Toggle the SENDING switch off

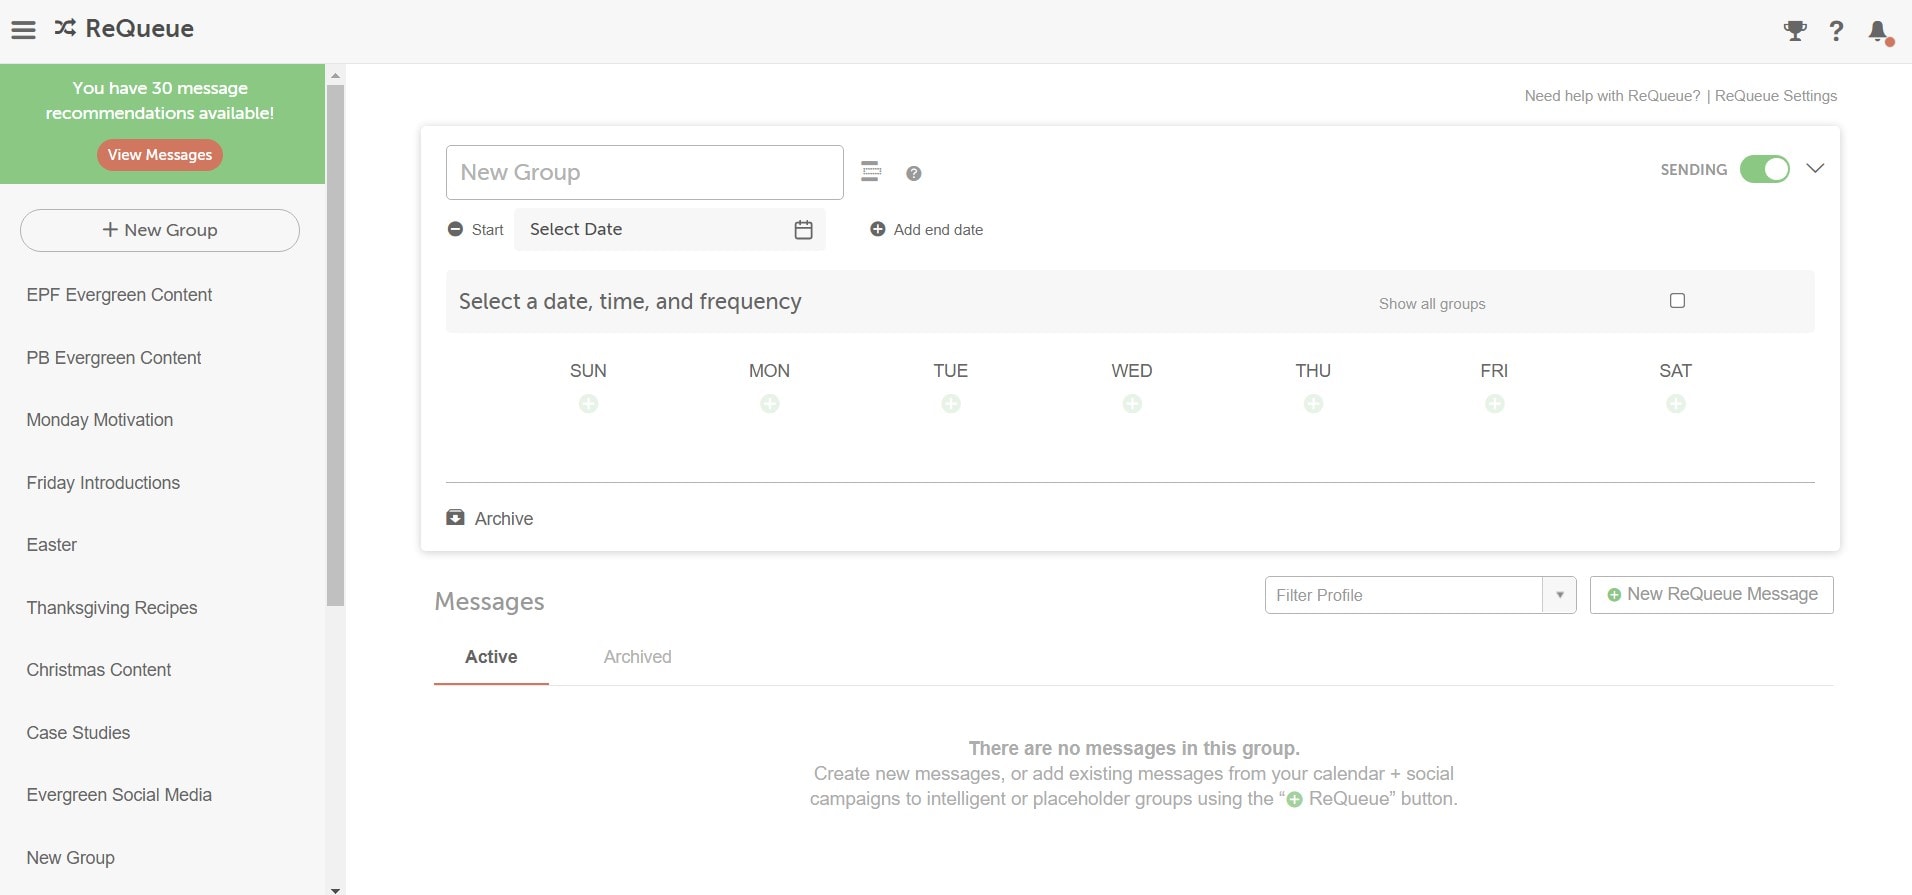(x=1765, y=169)
